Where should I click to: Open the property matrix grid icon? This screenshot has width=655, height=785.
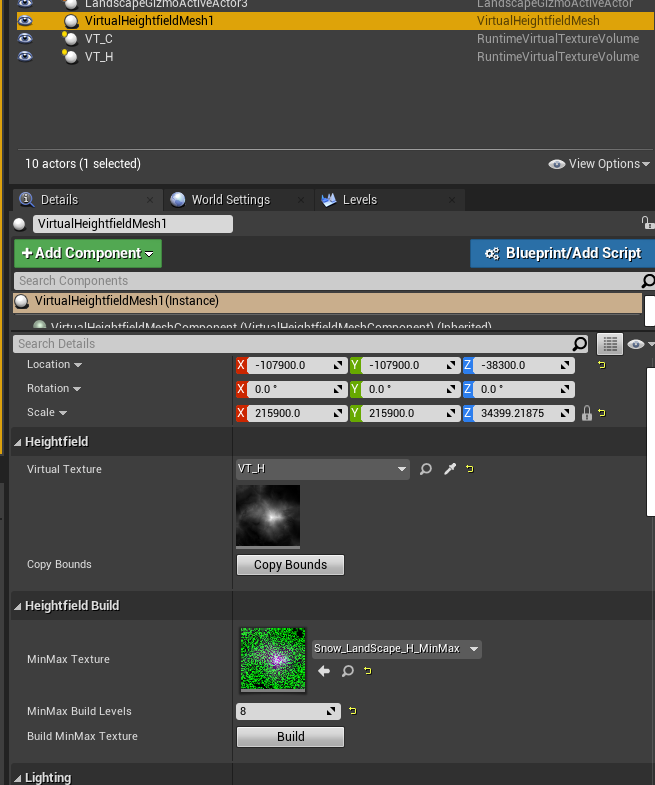(x=609, y=344)
